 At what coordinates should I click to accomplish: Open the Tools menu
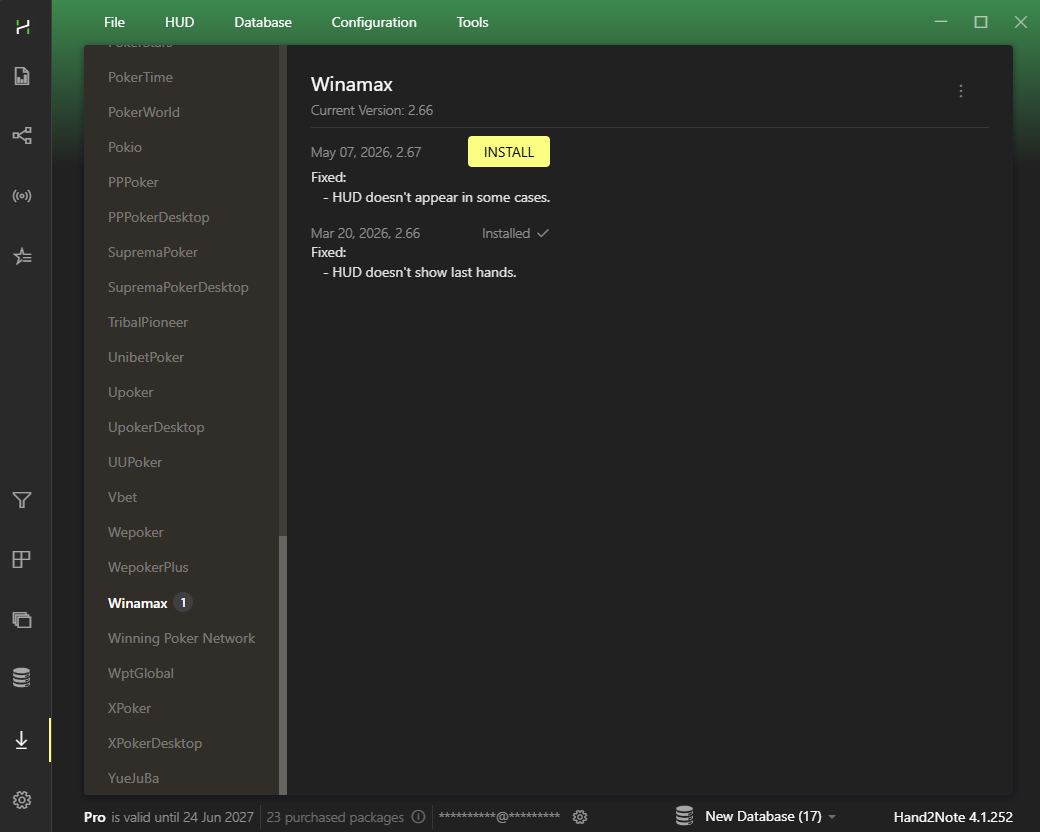click(x=472, y=23)
